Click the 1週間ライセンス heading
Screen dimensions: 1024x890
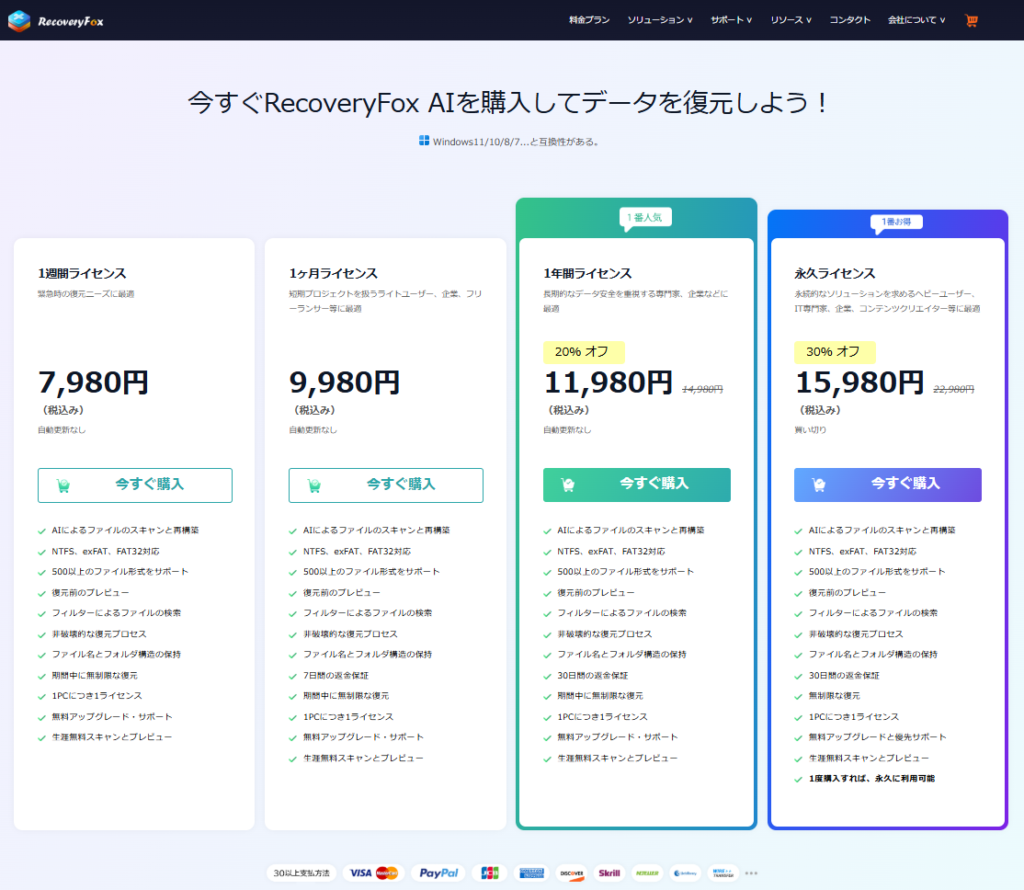pos(82,274)
